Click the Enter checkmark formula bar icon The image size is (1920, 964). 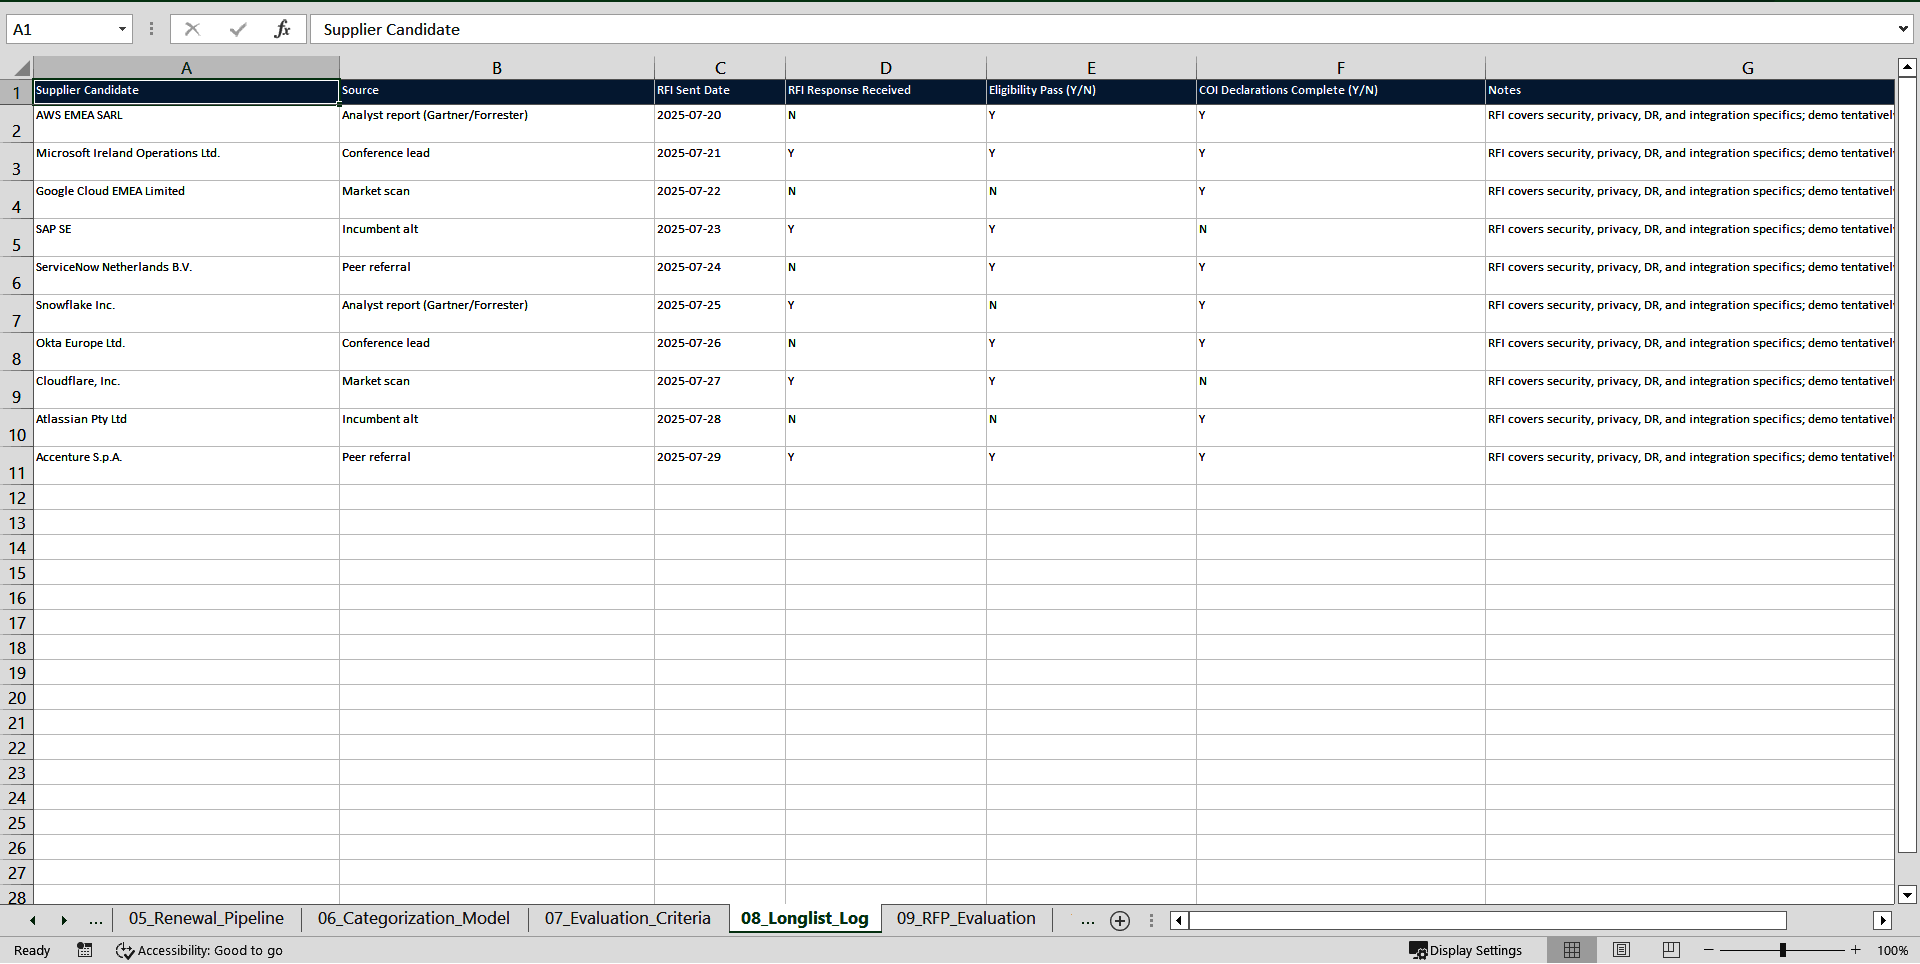237,29
